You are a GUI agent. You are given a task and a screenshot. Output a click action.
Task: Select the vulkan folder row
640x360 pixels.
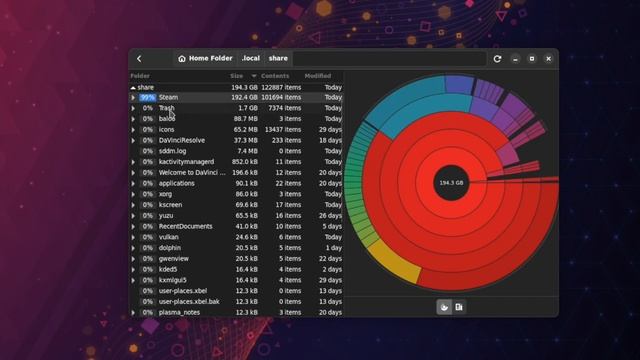[236, 237]
